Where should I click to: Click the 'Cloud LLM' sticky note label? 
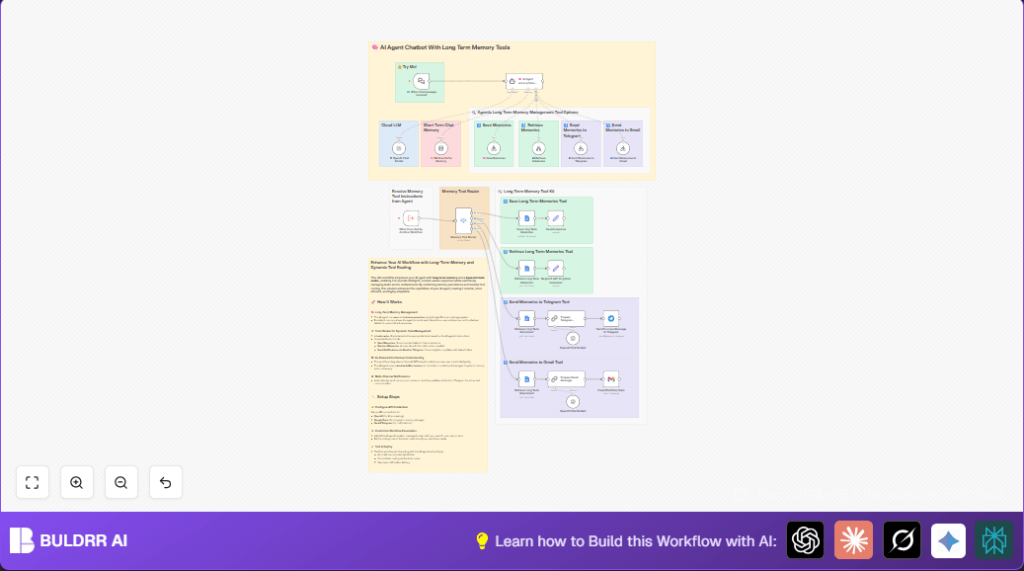click(391, 125)
